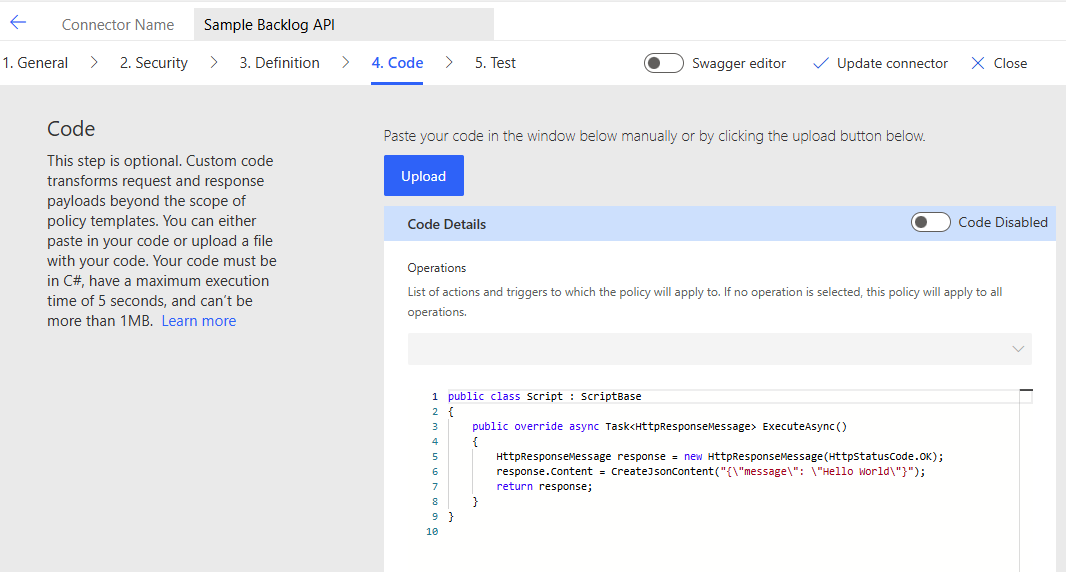Go to the 1. General tab
The height and width of the screenshot is (572, 1066).
pos(35,63)
